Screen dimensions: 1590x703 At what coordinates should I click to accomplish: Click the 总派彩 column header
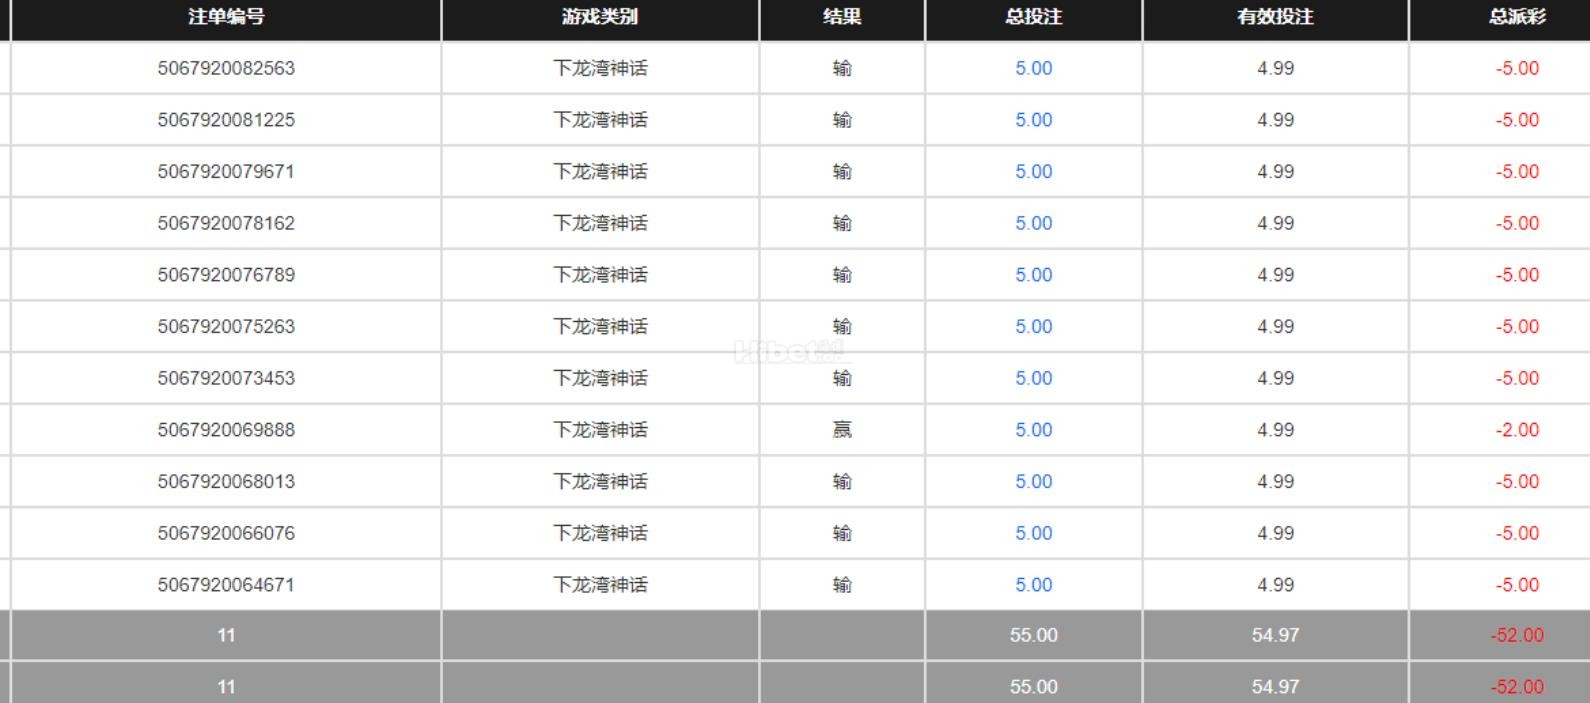pos(1517,17)
